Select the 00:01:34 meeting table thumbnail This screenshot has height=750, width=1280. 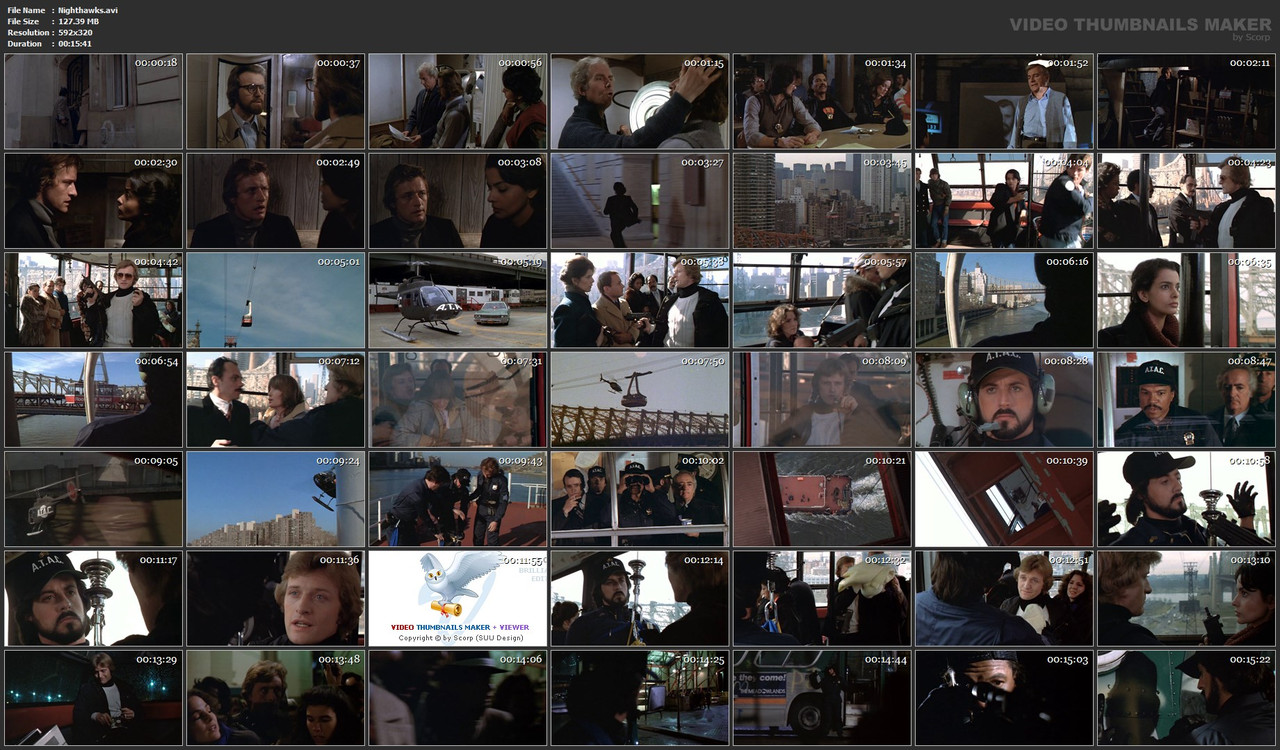822,101
